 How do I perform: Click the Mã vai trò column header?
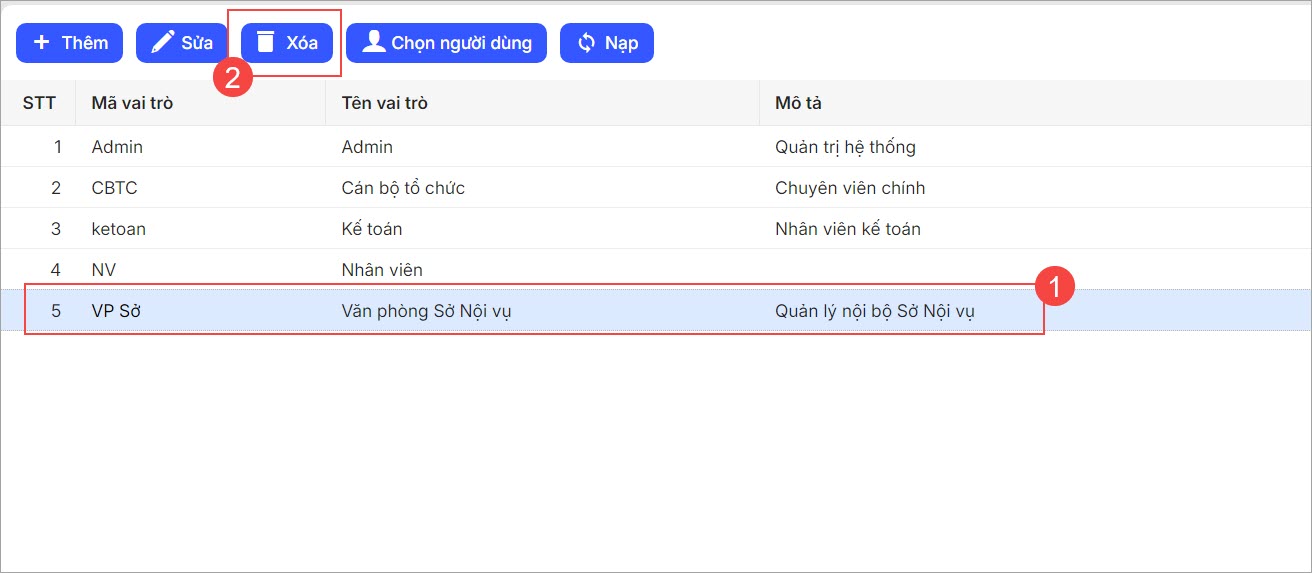tap(132, 103)
